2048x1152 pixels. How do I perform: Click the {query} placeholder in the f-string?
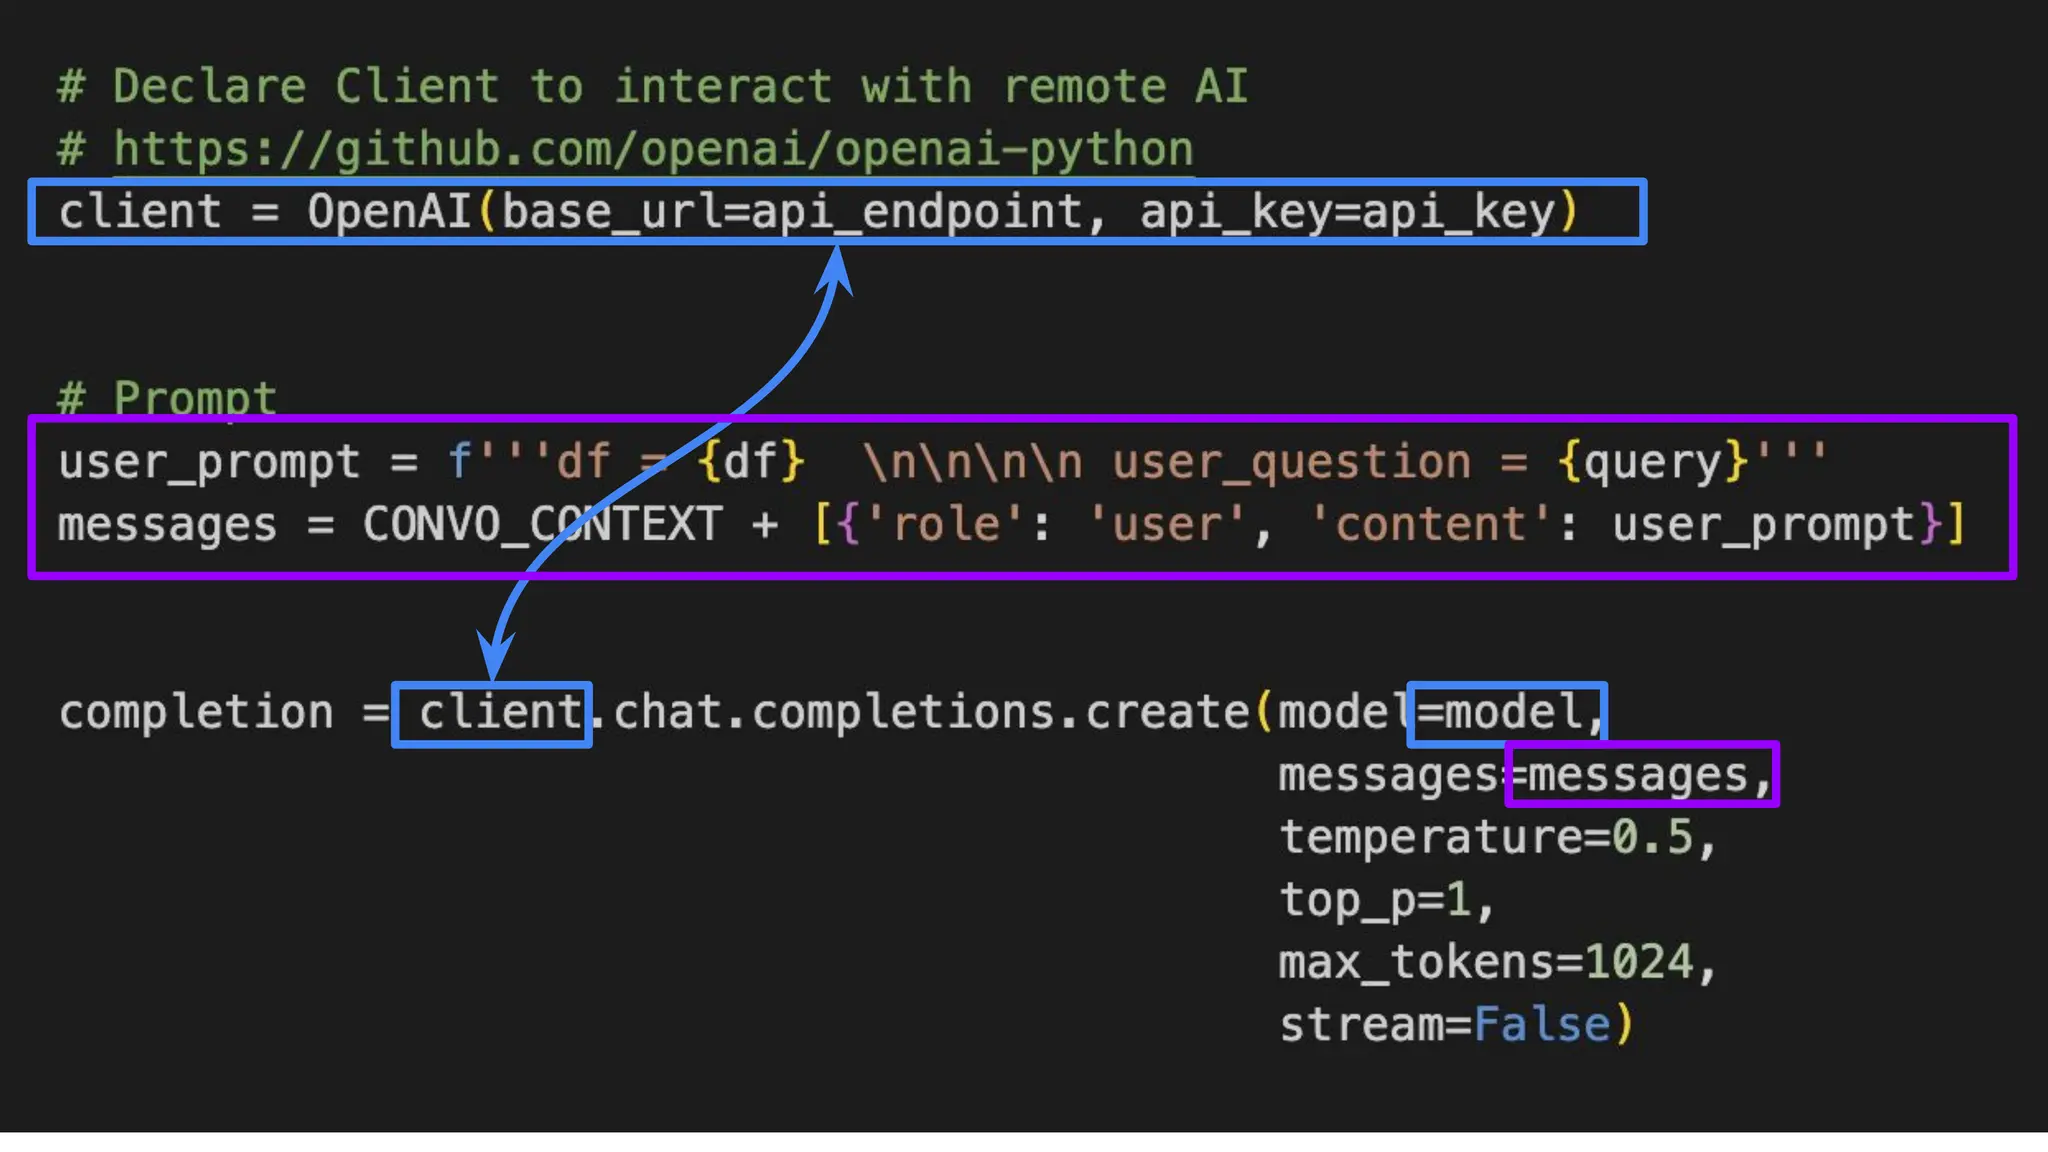1651,462
